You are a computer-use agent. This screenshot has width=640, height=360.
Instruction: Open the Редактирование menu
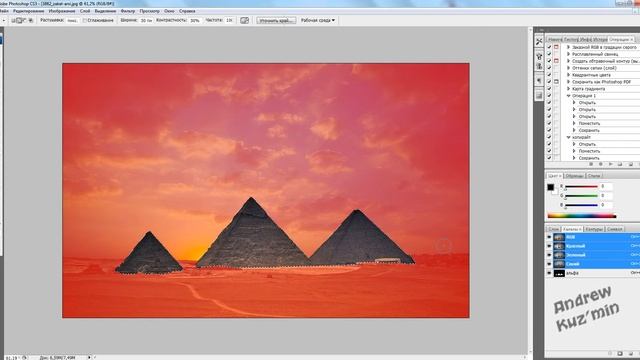point(29,11)
